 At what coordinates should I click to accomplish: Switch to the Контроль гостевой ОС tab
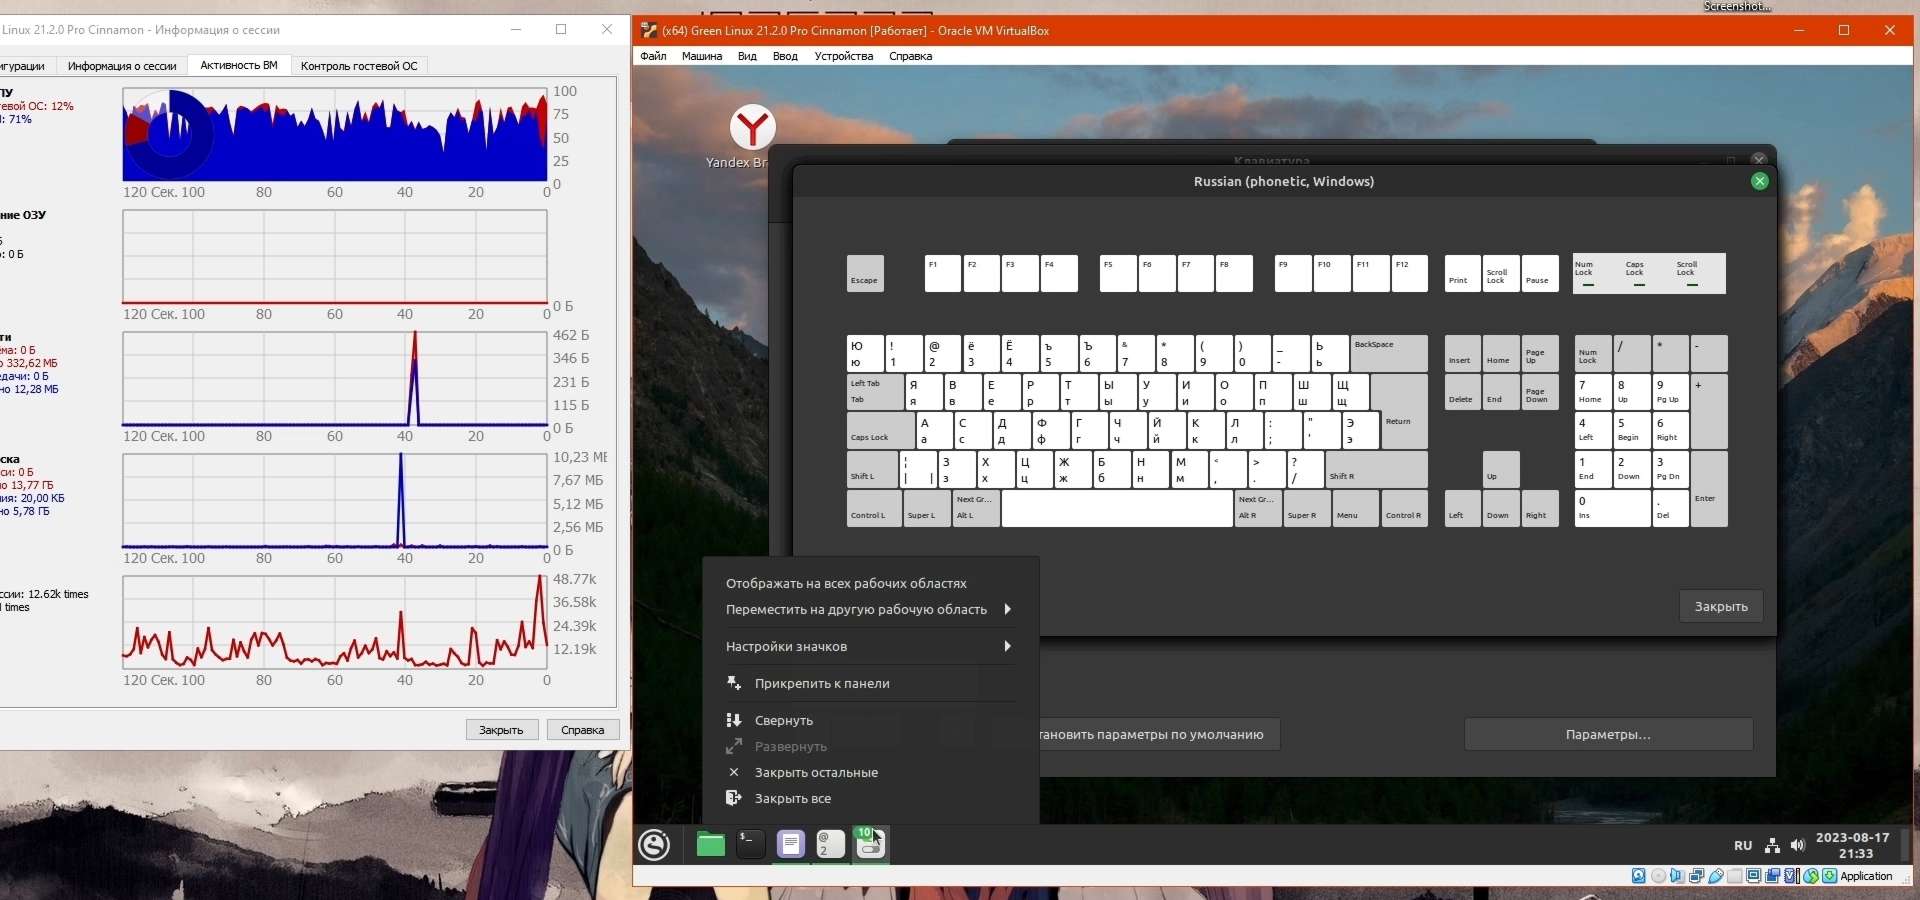click(x=359, y=66)
